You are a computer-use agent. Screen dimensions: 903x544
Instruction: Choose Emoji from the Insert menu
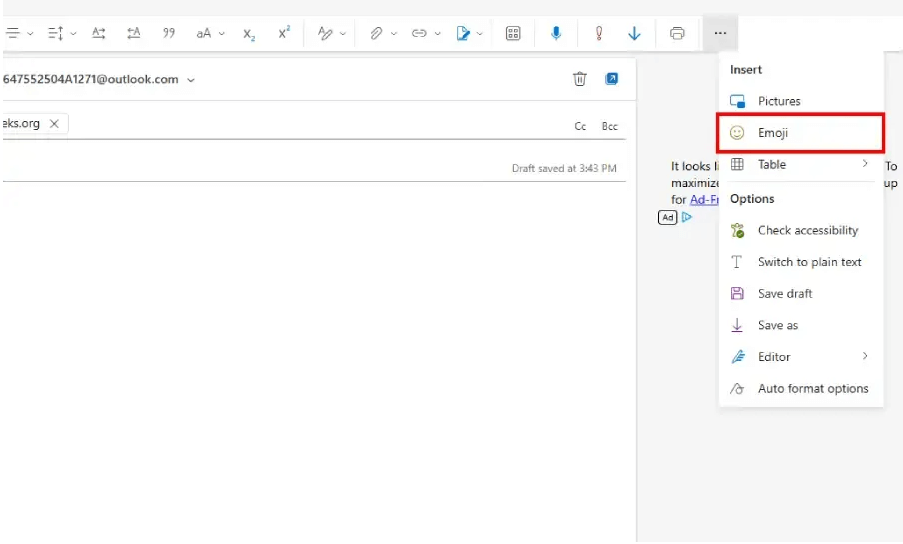(800, 133)
